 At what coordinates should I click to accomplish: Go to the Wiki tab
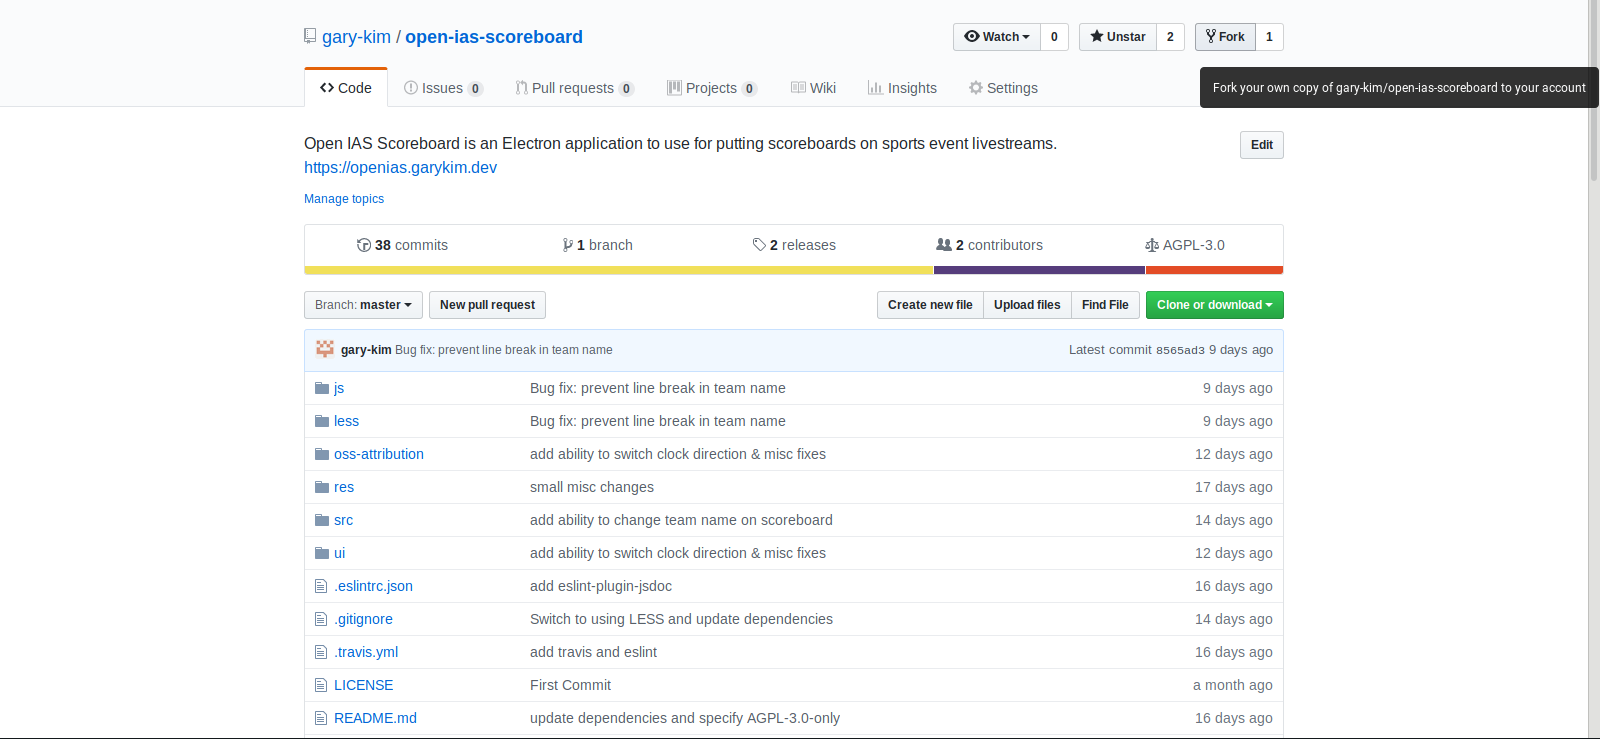813,88
